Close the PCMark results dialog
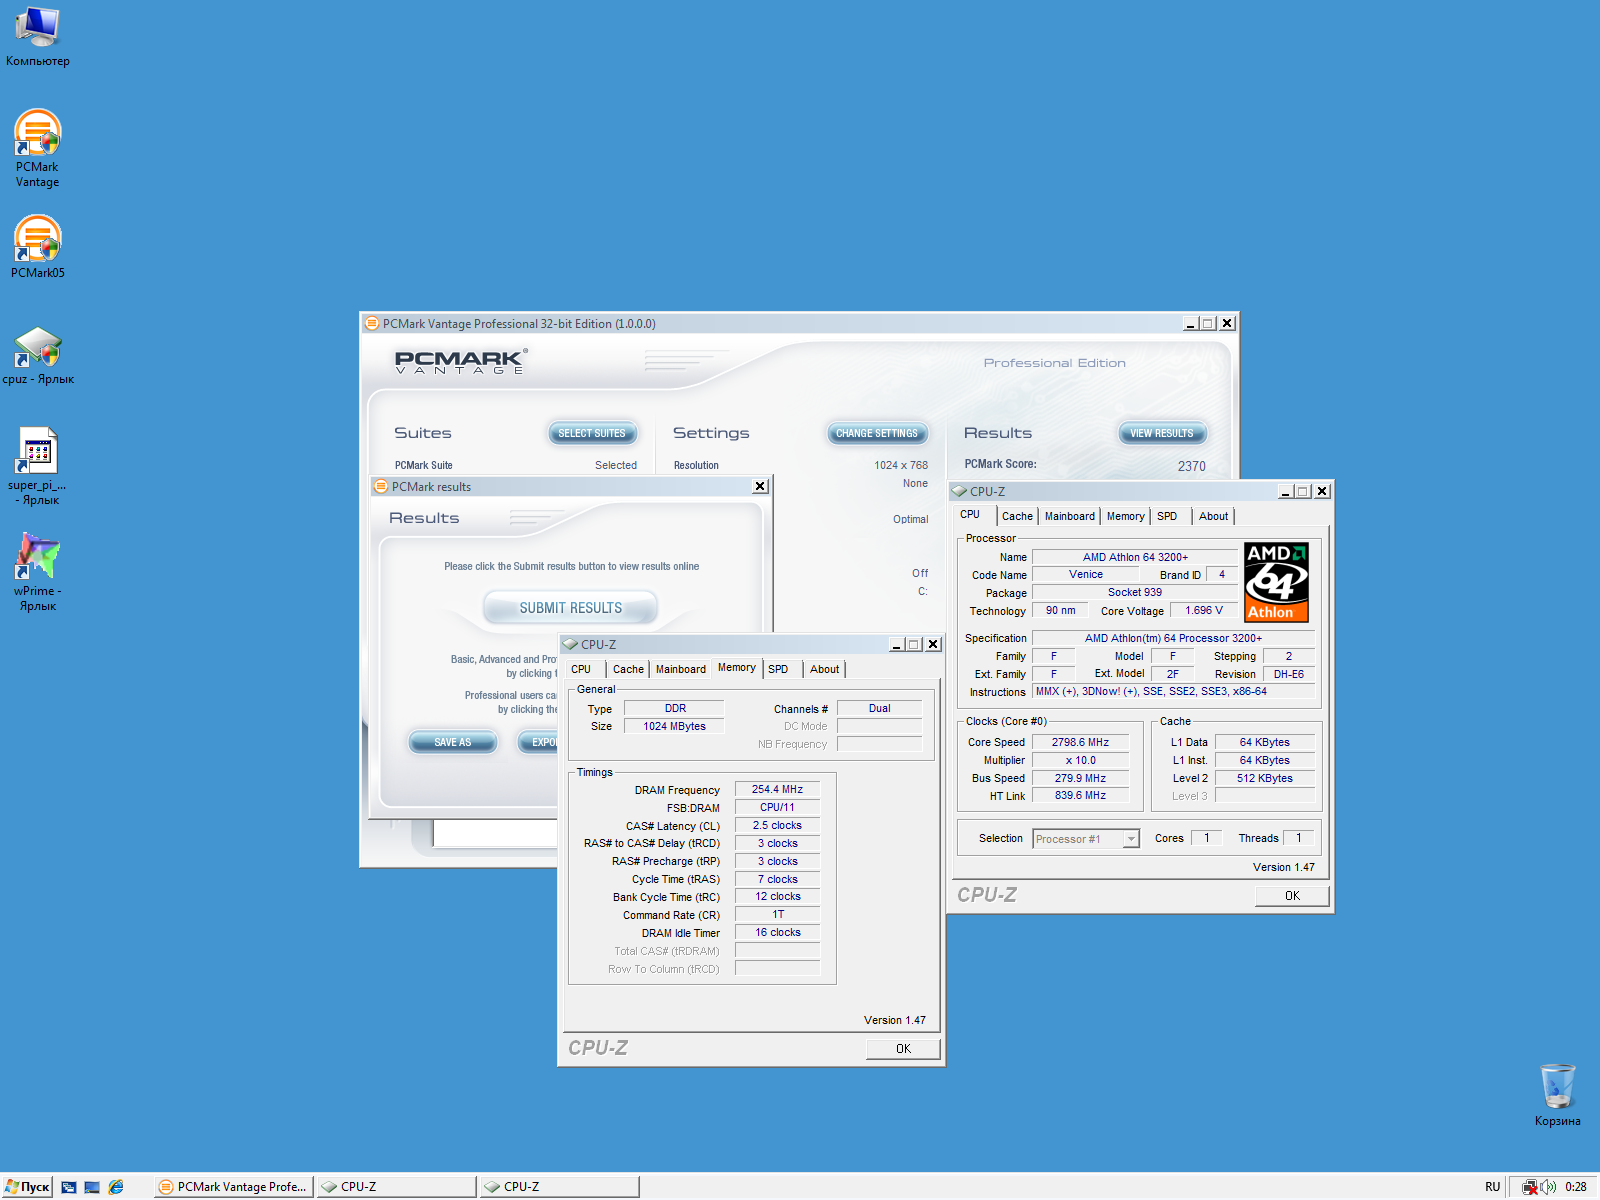The width and height of the screenshot is (1600, 1200). tap(760, 486)
